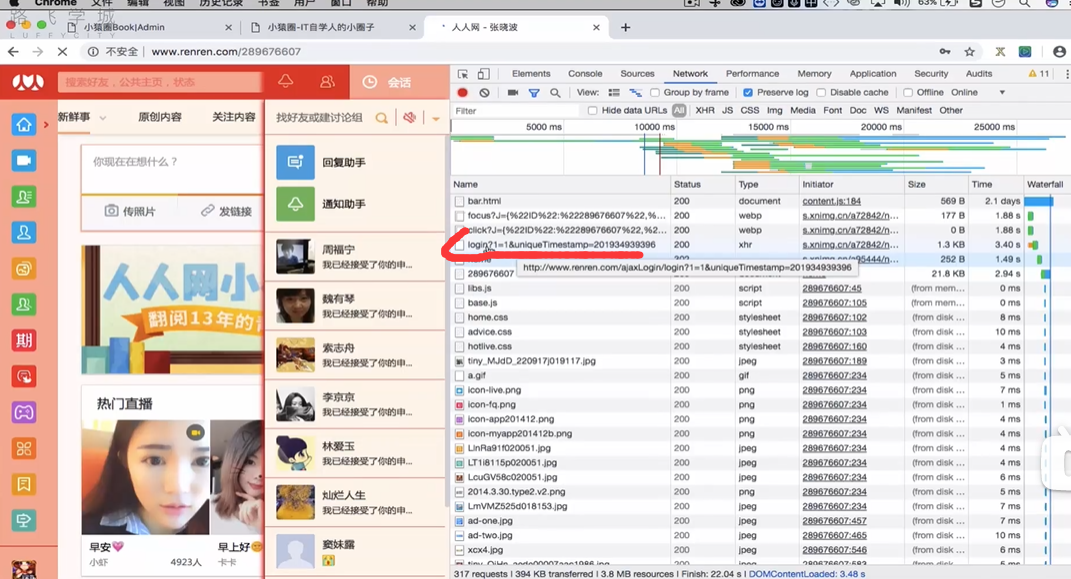1071x579 pixels.
Task: Expand left sidebar arrow next to home
Action: click(x=46, y=125)
